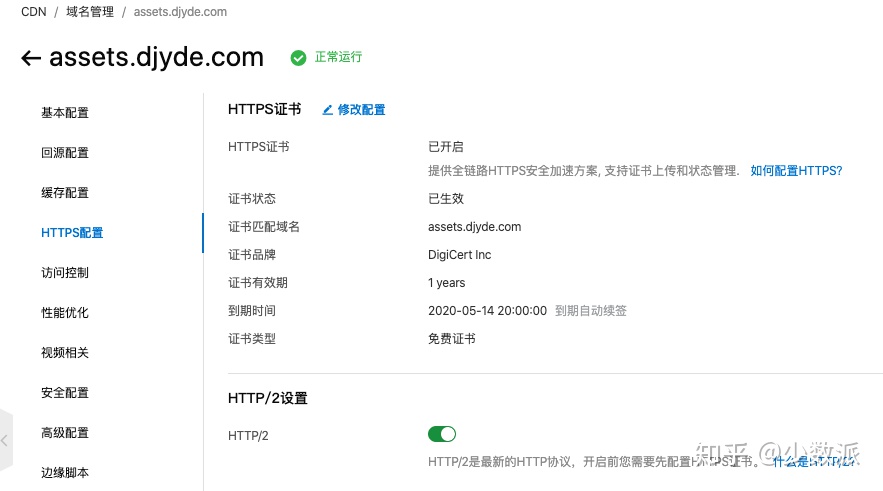Open 访问控制 configuration
883x491 pixels.
click(65, 273)
